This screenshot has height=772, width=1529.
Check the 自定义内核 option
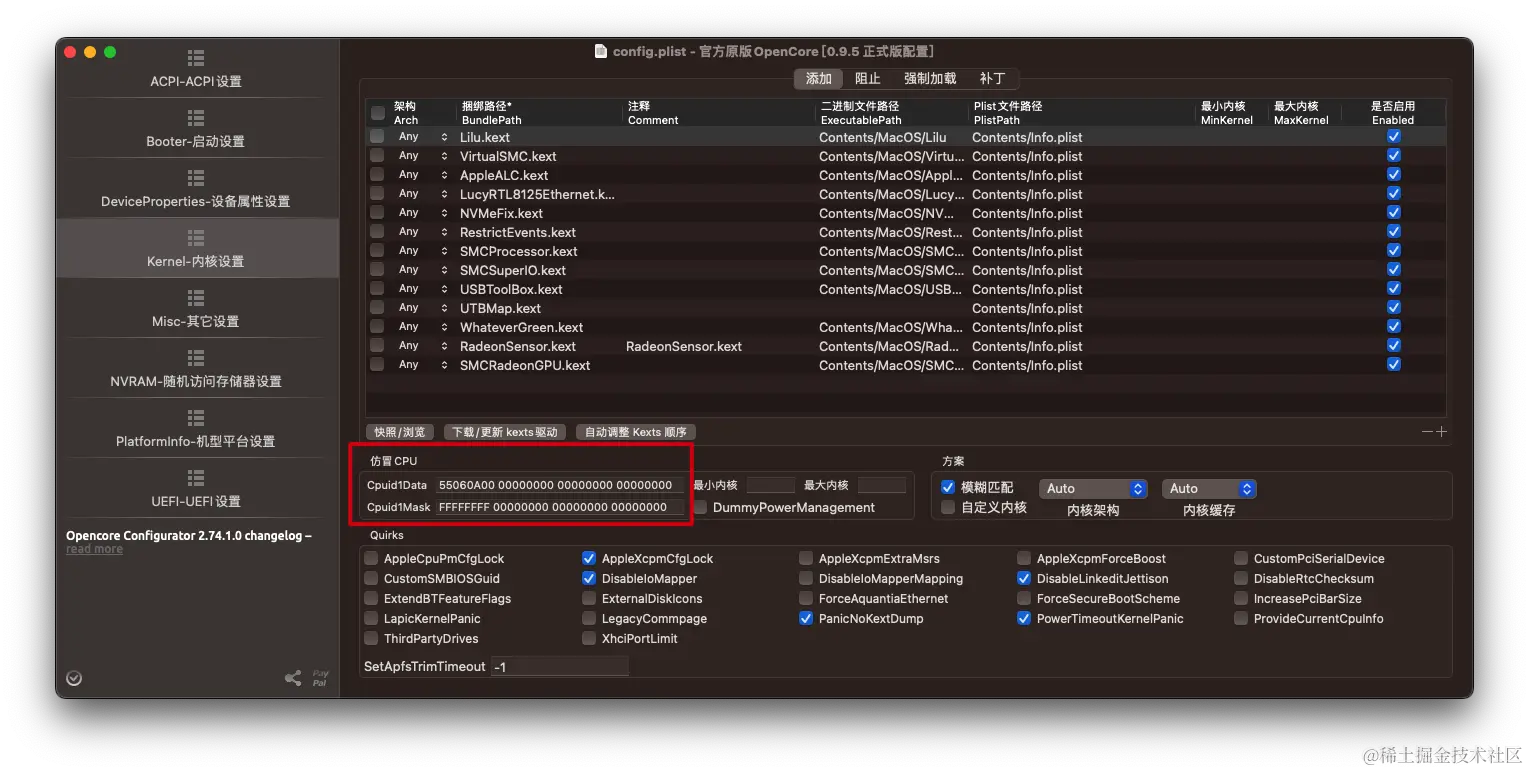pos(948,508)
